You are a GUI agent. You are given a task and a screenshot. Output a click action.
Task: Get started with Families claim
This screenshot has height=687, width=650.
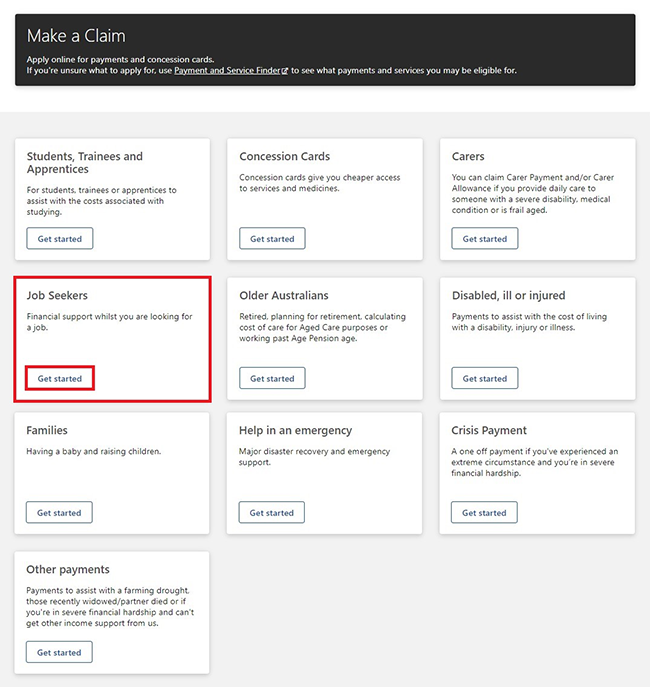59,512
